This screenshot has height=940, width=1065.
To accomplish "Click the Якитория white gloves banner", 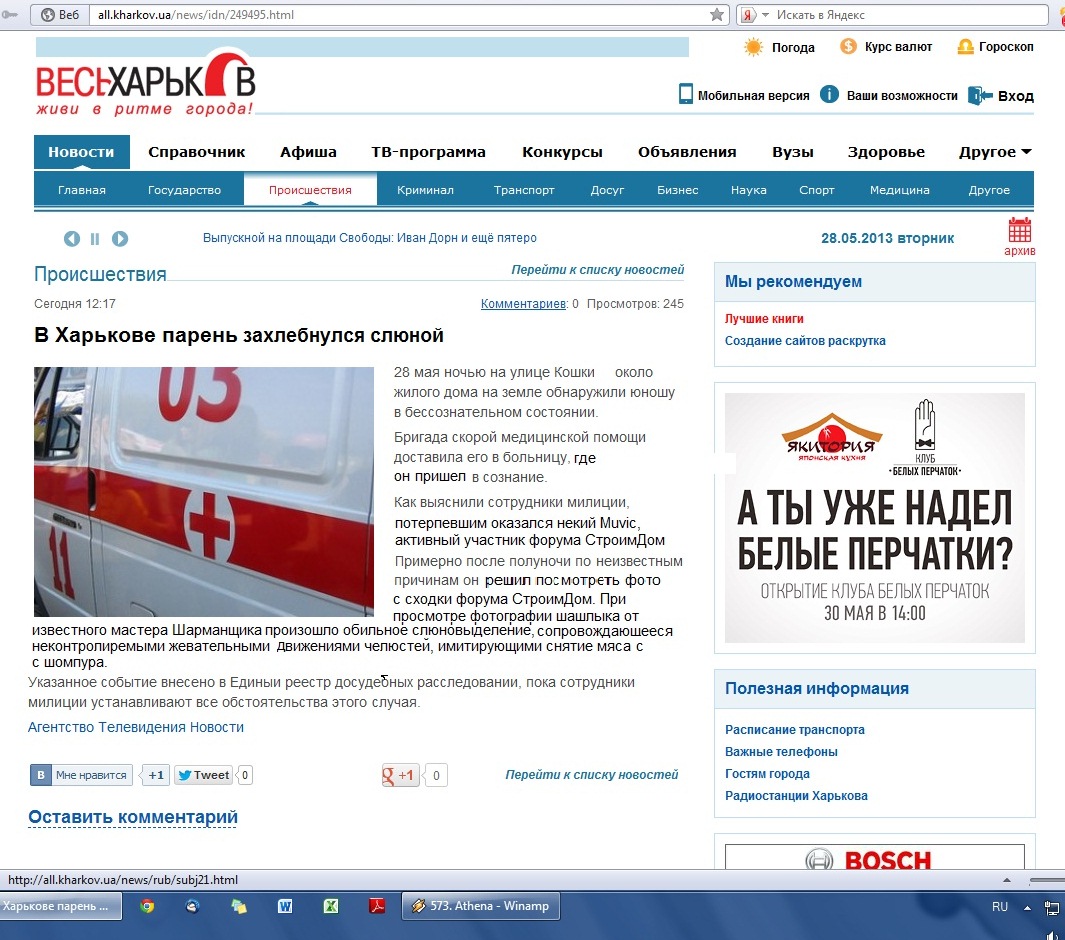I will tap(875, 518).
